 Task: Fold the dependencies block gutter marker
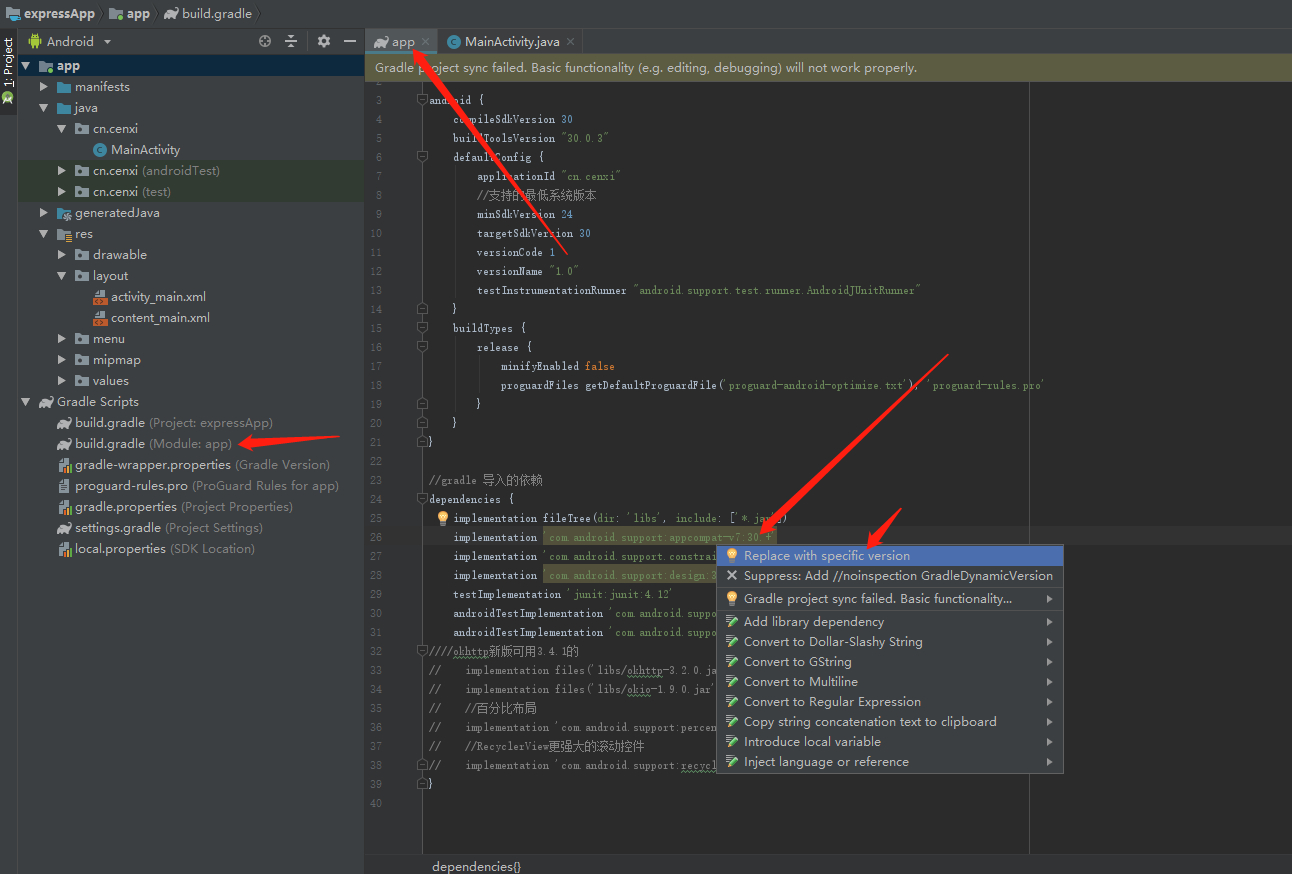point(422,499)
